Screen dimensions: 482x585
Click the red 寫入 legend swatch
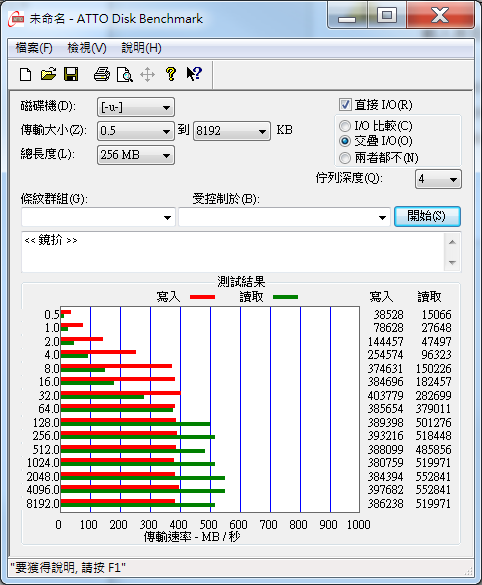click(203, 297)
